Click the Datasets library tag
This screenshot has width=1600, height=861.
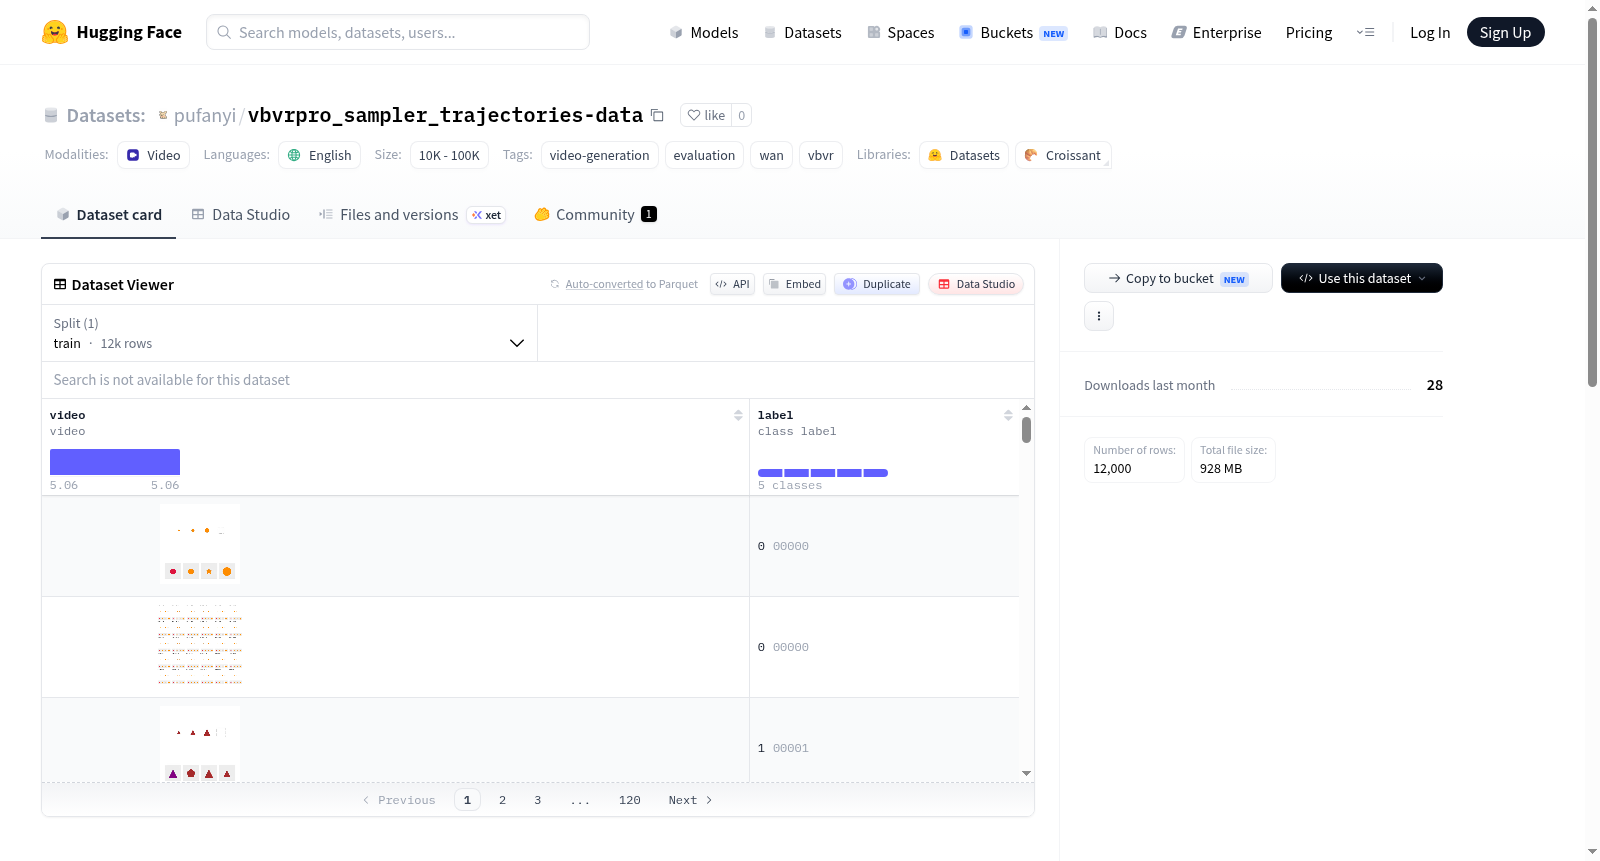pyautogui.click(x=964, y=155)
